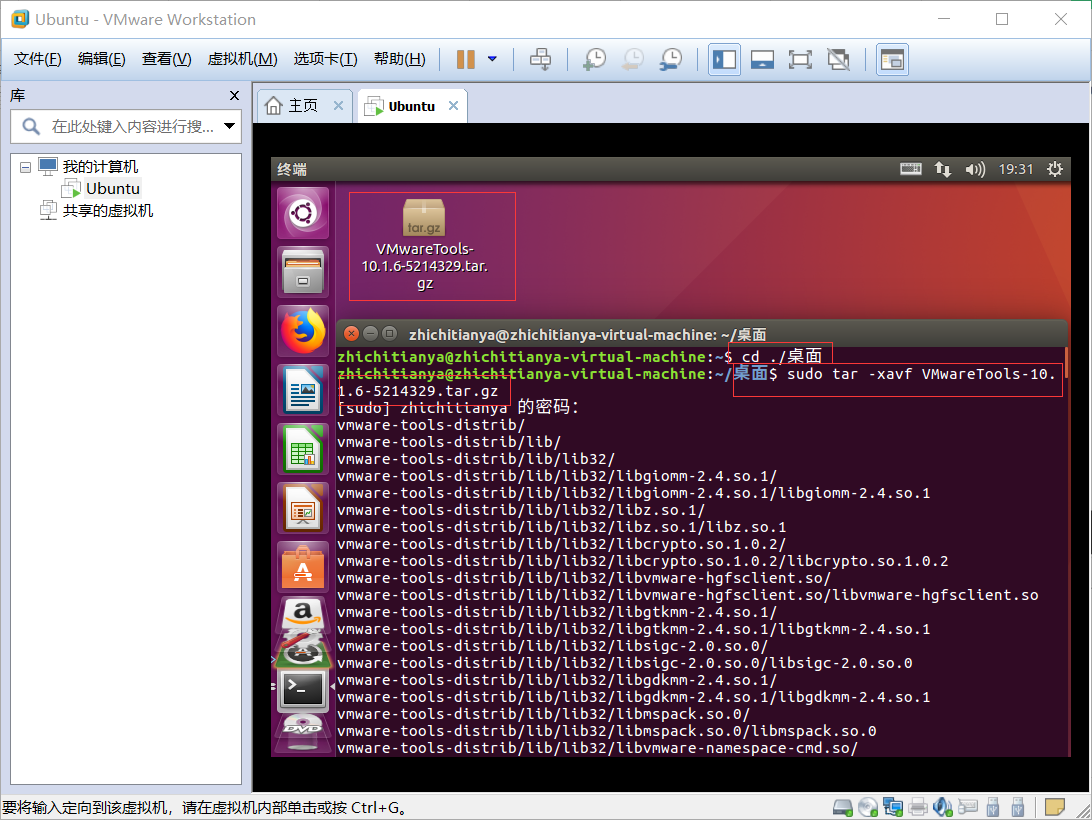Open the 查看(V) menu
Viewport: 1092px width, 820px height.
(x=166, y=59)
